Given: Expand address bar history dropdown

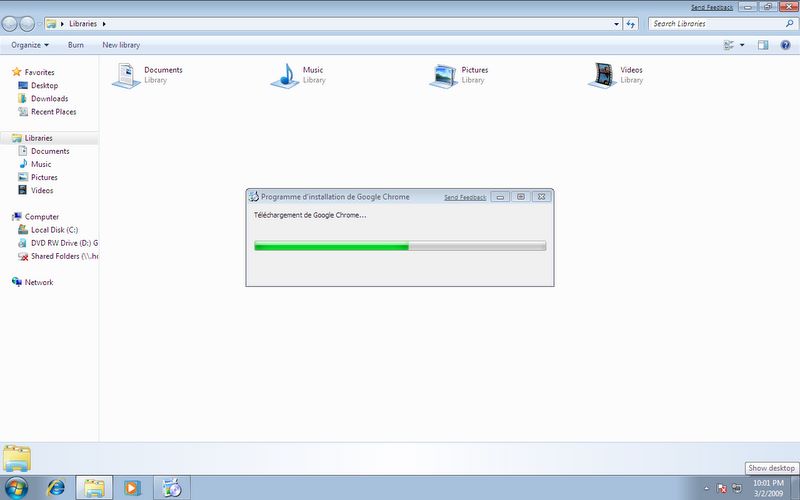Looking at the screenshot, I should tap(616, 23).
